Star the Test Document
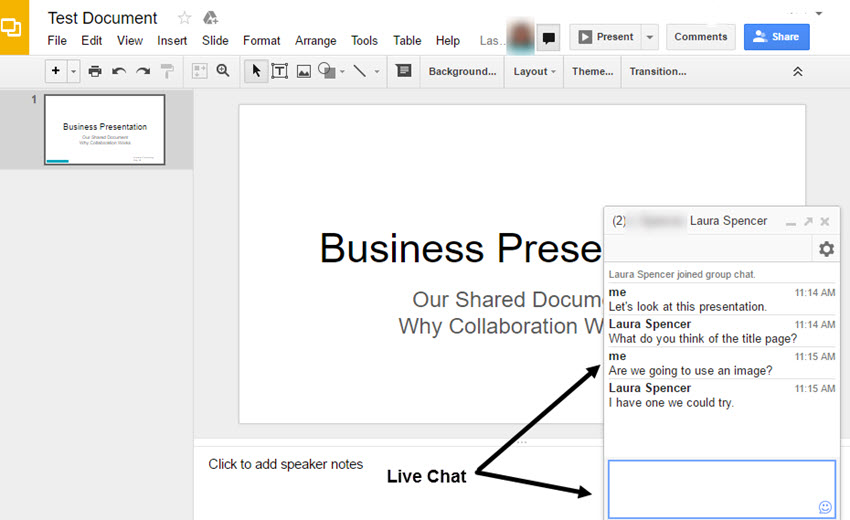 (x=184, y=18)
